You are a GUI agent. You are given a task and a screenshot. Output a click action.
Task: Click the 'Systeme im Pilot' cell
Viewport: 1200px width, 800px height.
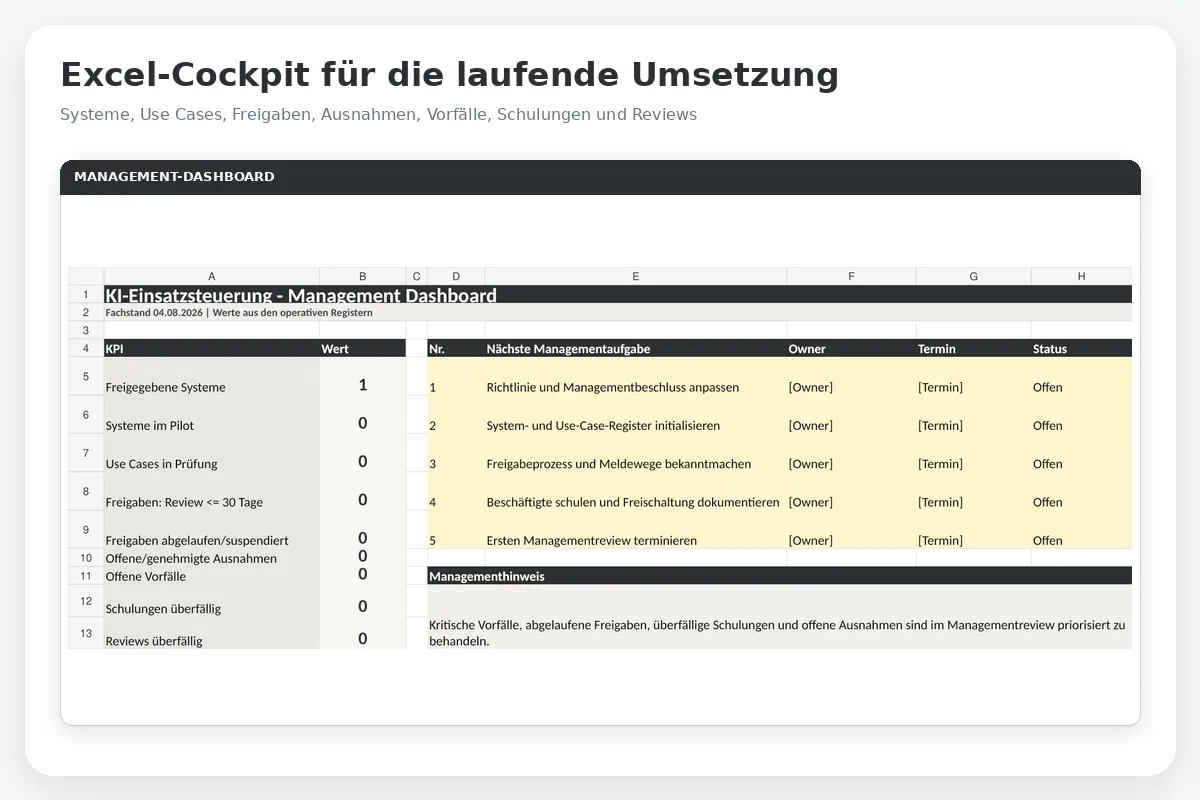click(211, 414)
